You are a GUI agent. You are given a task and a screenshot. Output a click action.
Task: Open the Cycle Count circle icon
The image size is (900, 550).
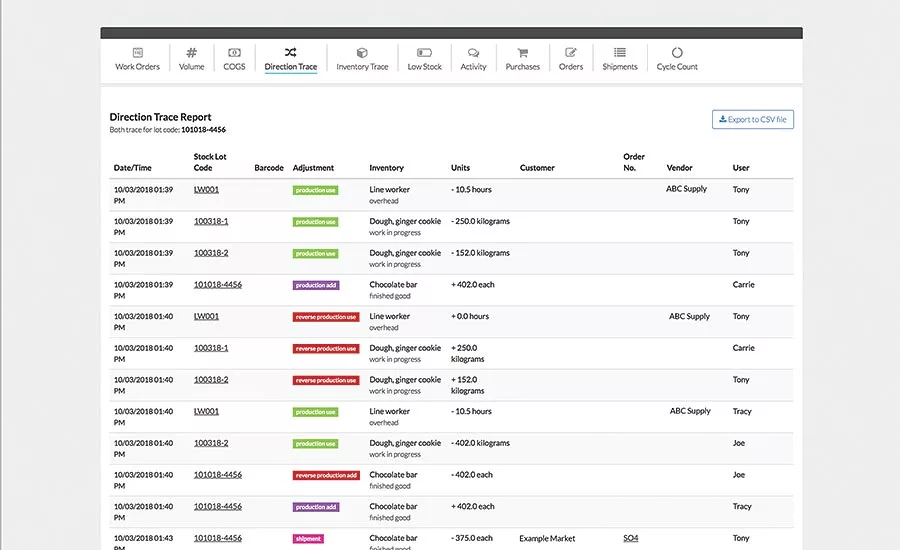pos(677,53)
